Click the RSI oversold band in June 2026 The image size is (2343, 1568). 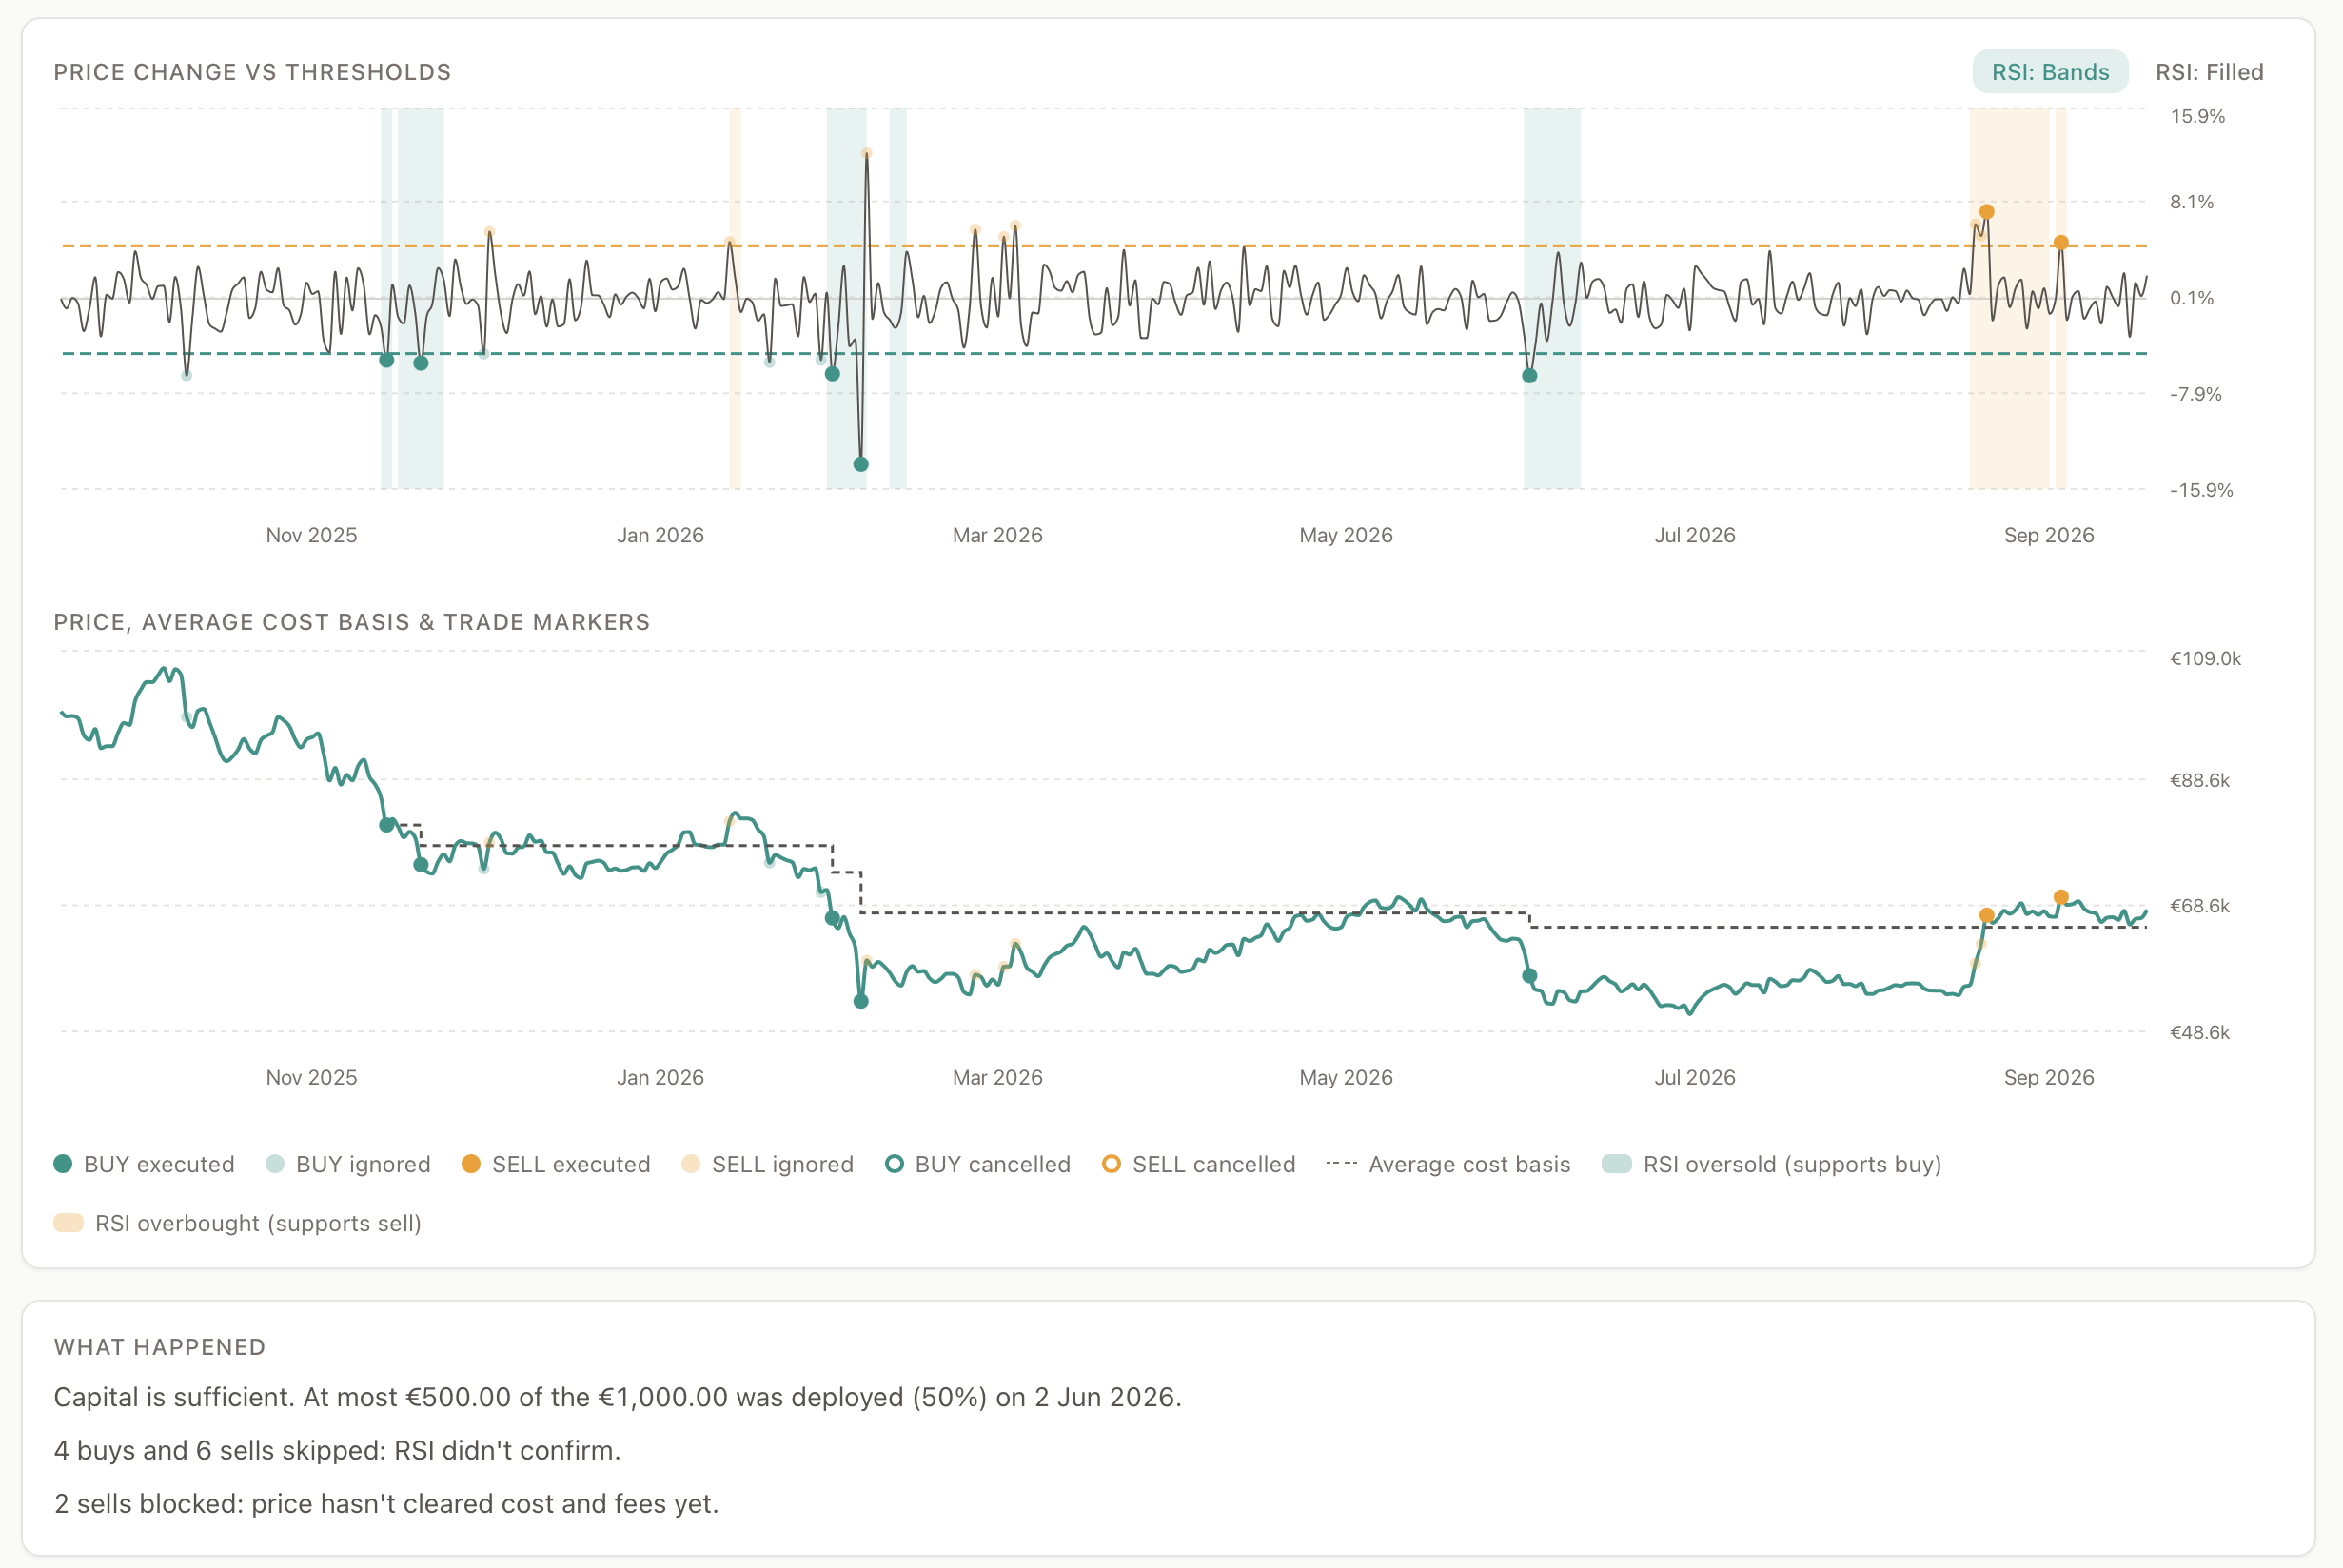pyautogui.click(x=1552, y=298)
